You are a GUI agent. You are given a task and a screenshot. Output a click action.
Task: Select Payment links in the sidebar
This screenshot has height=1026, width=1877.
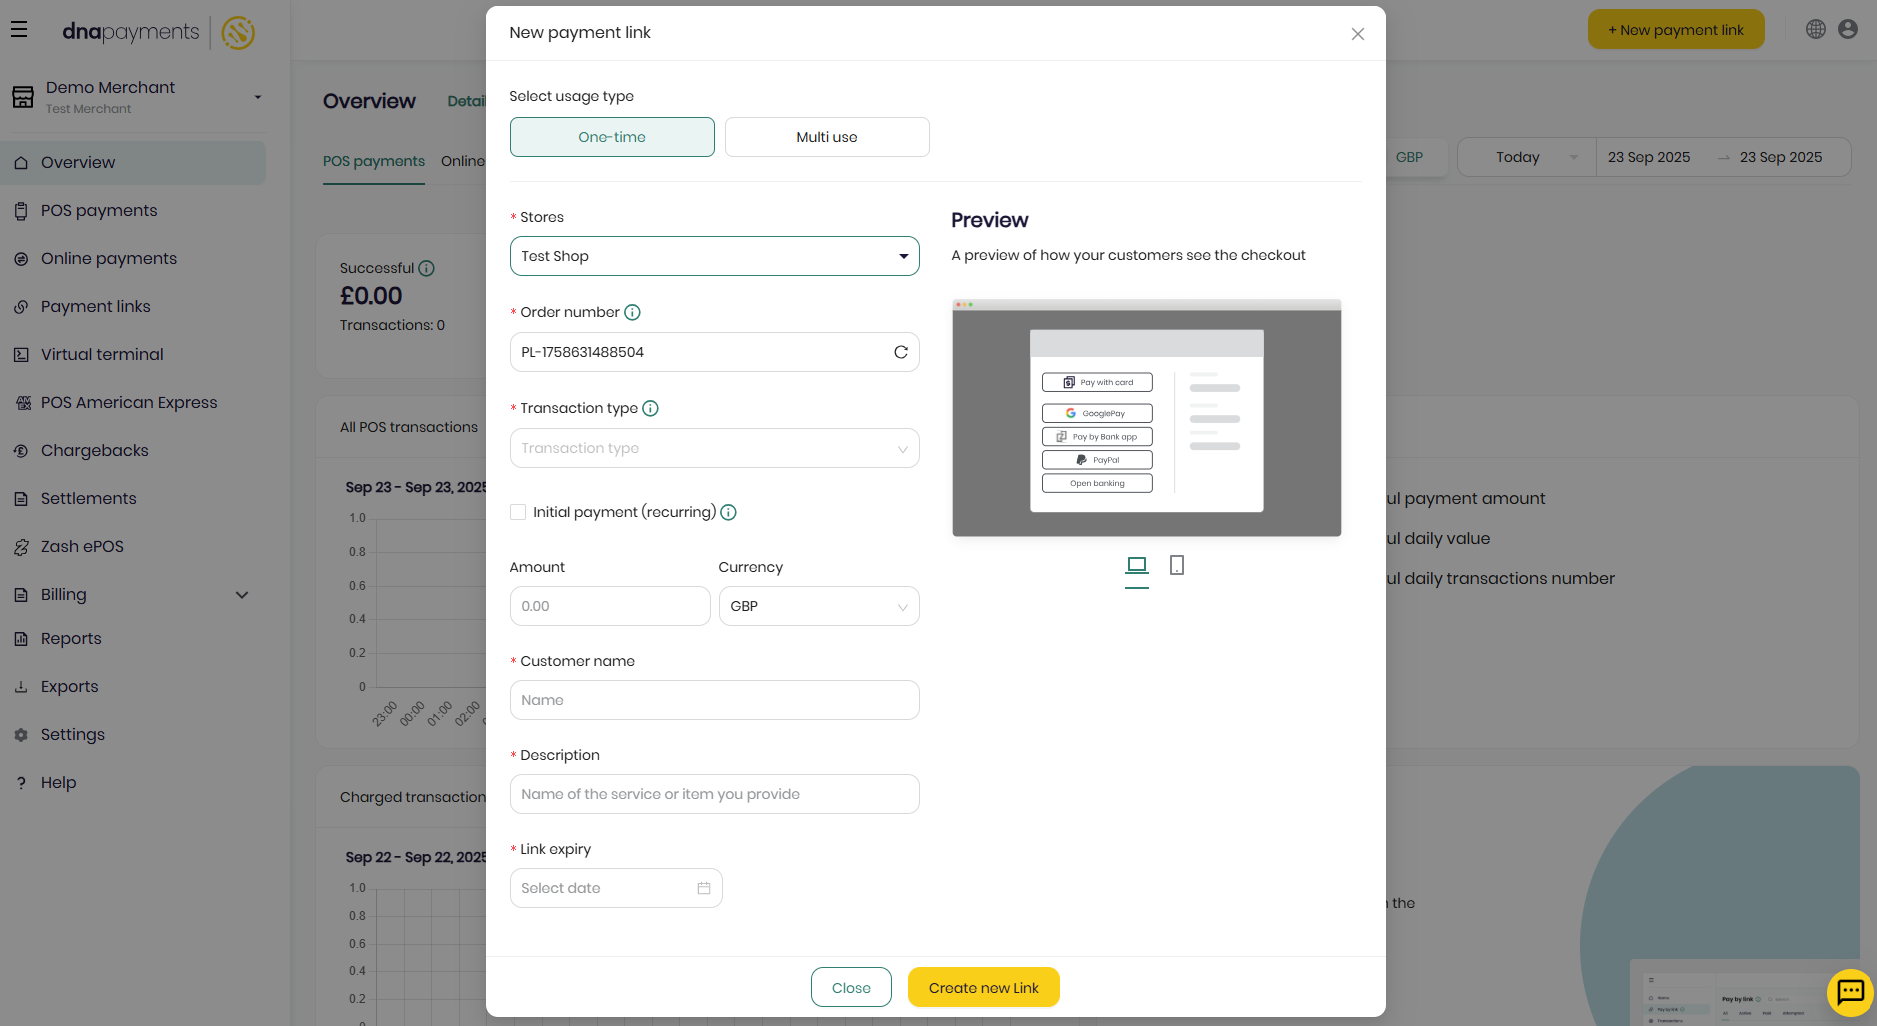[95, 306]
